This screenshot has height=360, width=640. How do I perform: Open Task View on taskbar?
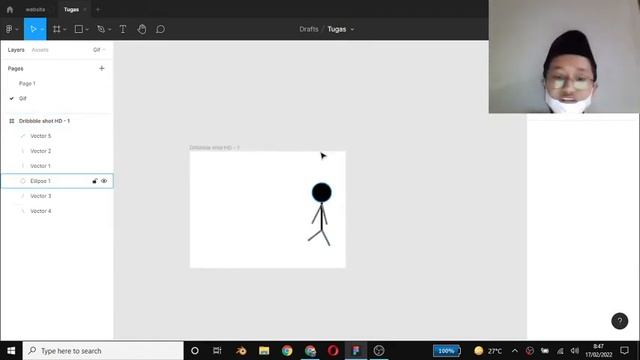click(217, 351)
